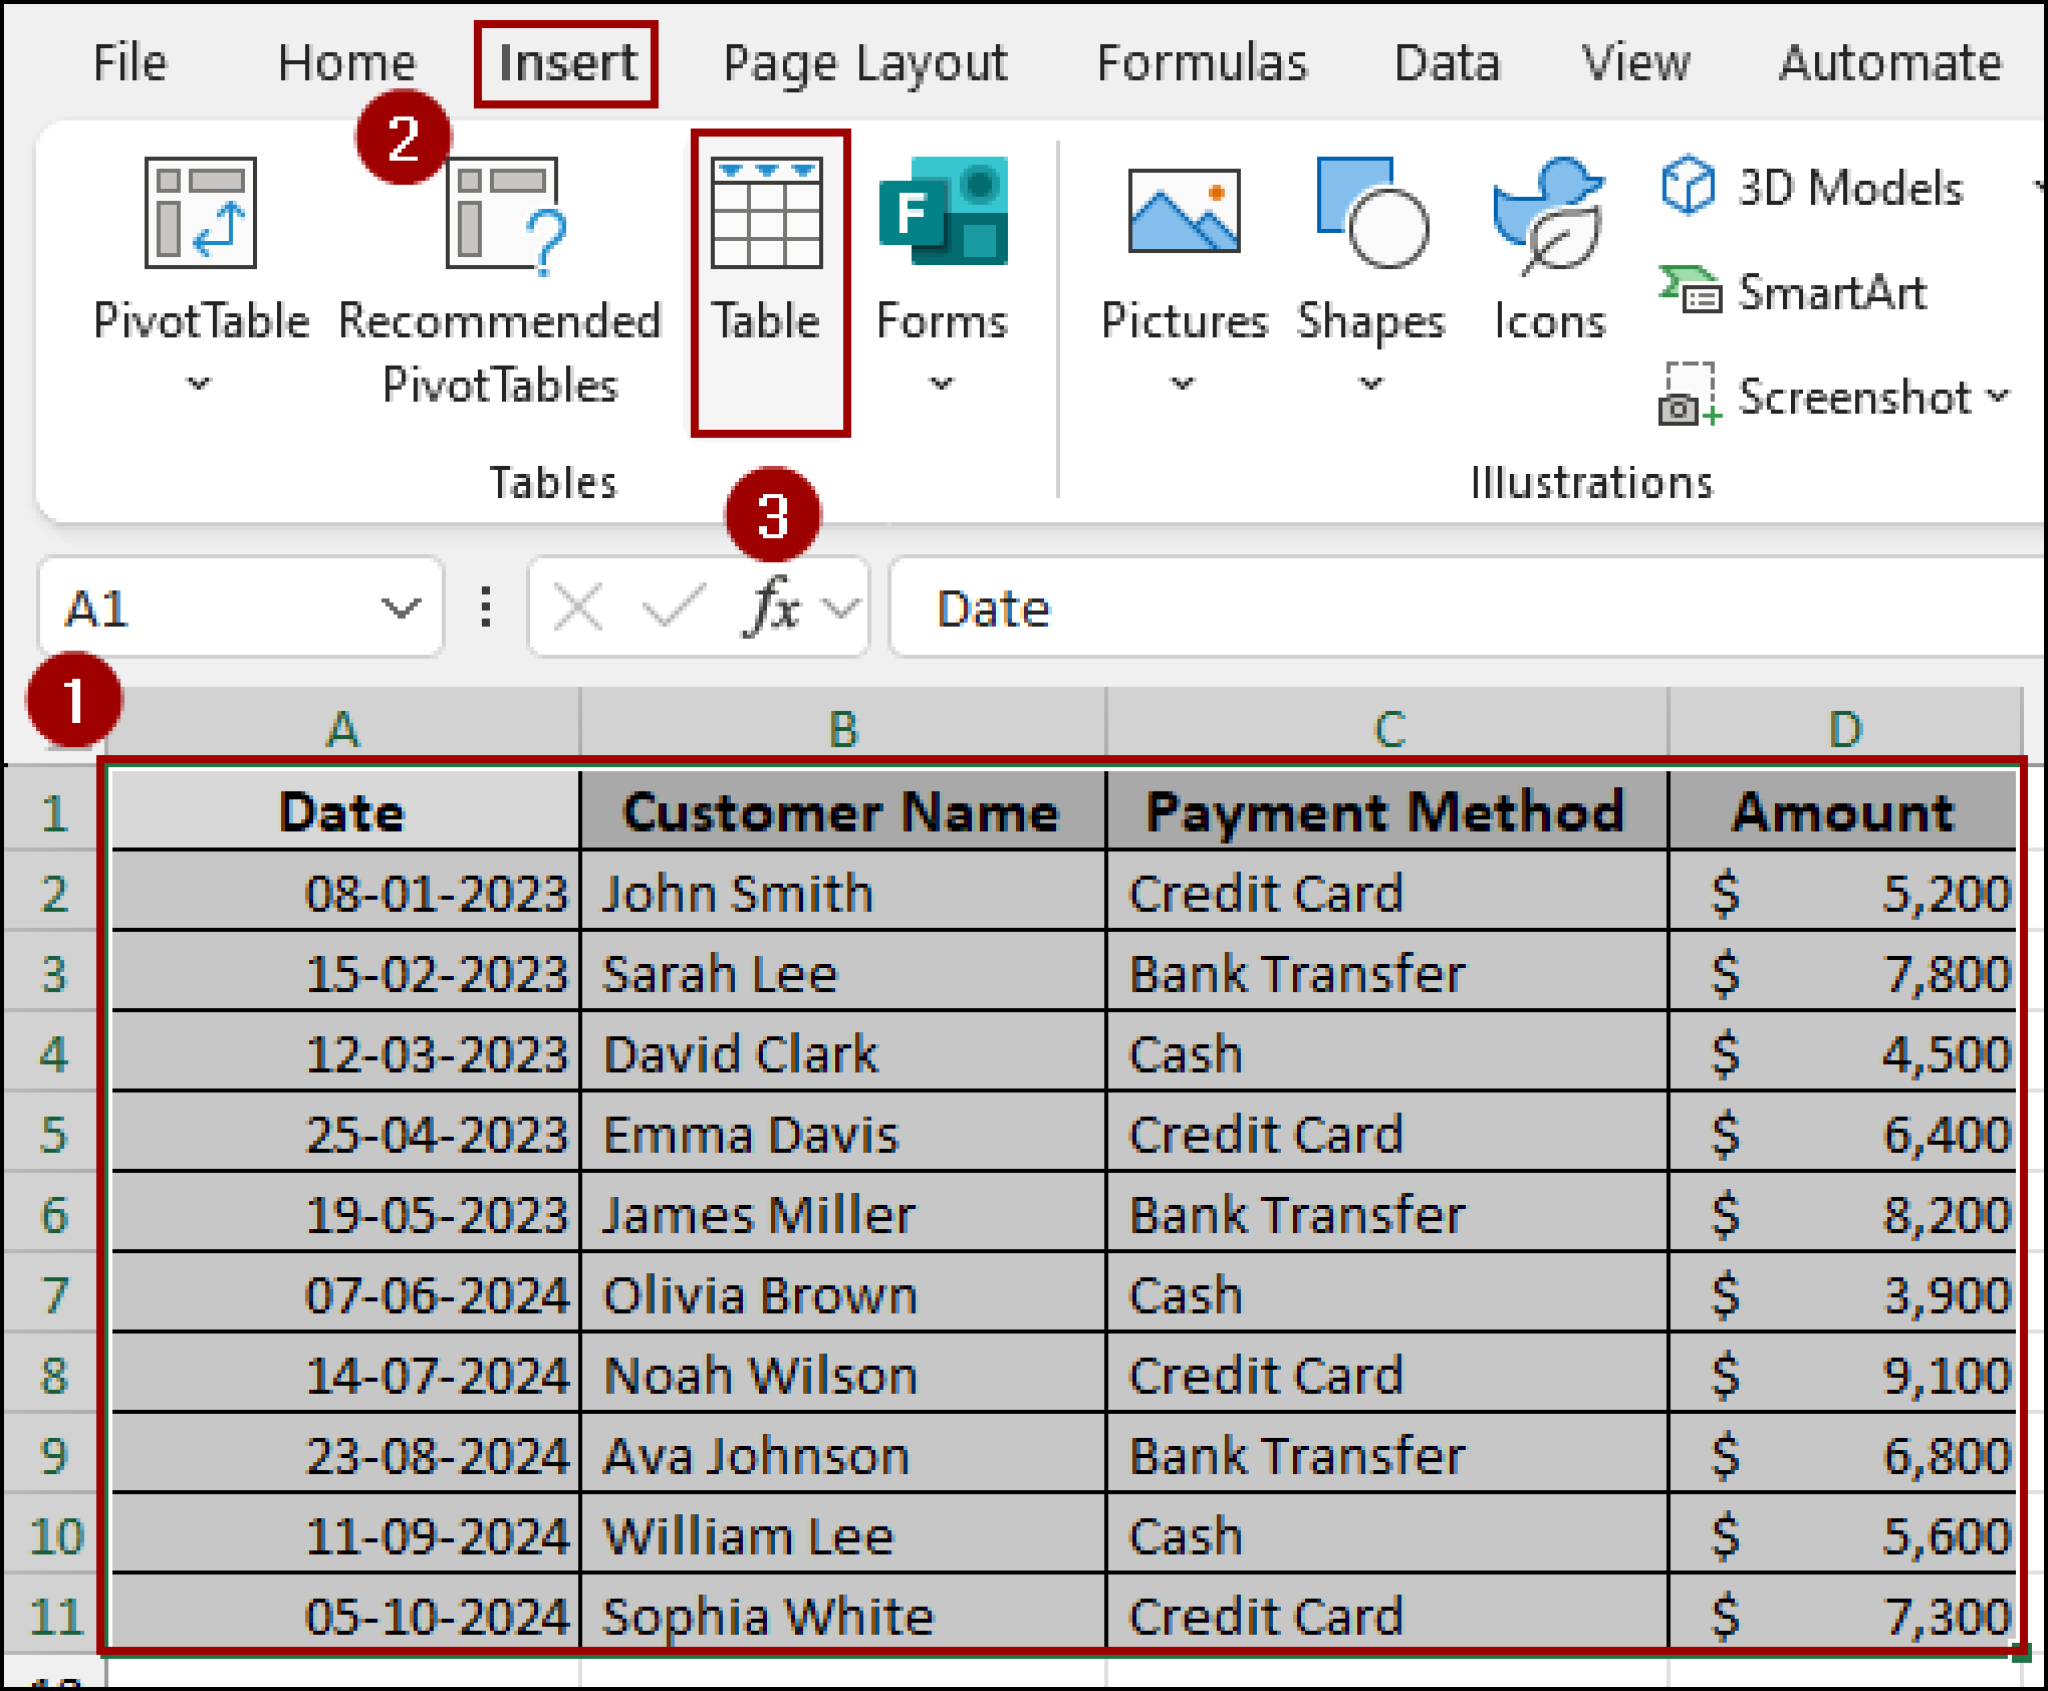This screenshot has height=1691, width=2048.
Task: Expand the Screenshot dropdown chevron
Action: 1998,398
